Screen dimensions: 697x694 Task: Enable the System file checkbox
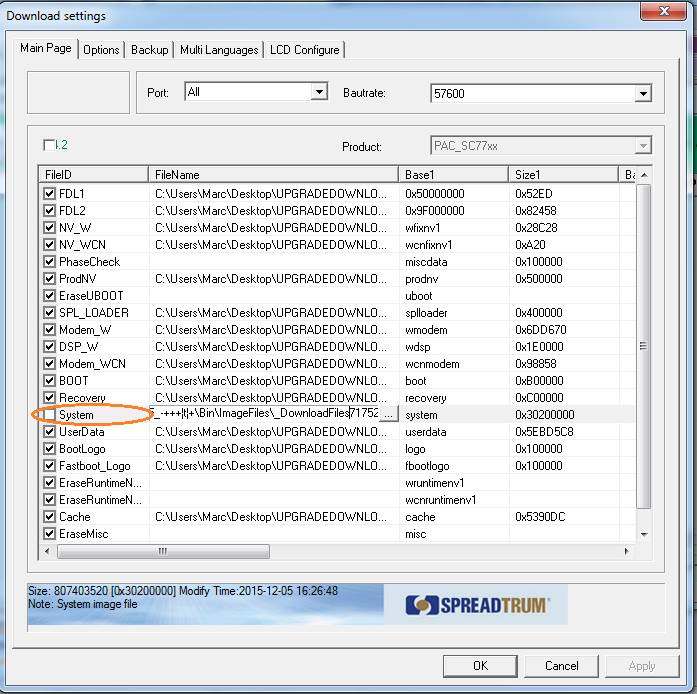[49, 414]
